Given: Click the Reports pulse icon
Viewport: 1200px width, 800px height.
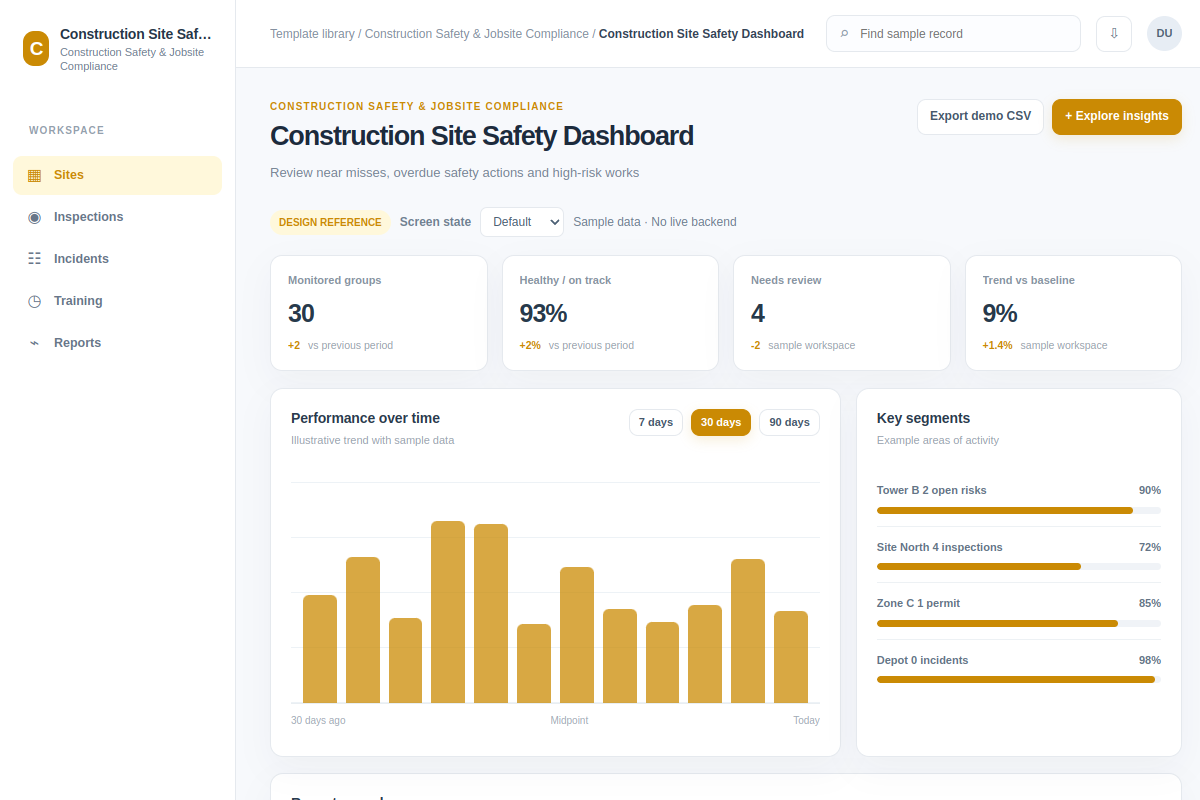Looking at the screenshot, I should 34,343.
